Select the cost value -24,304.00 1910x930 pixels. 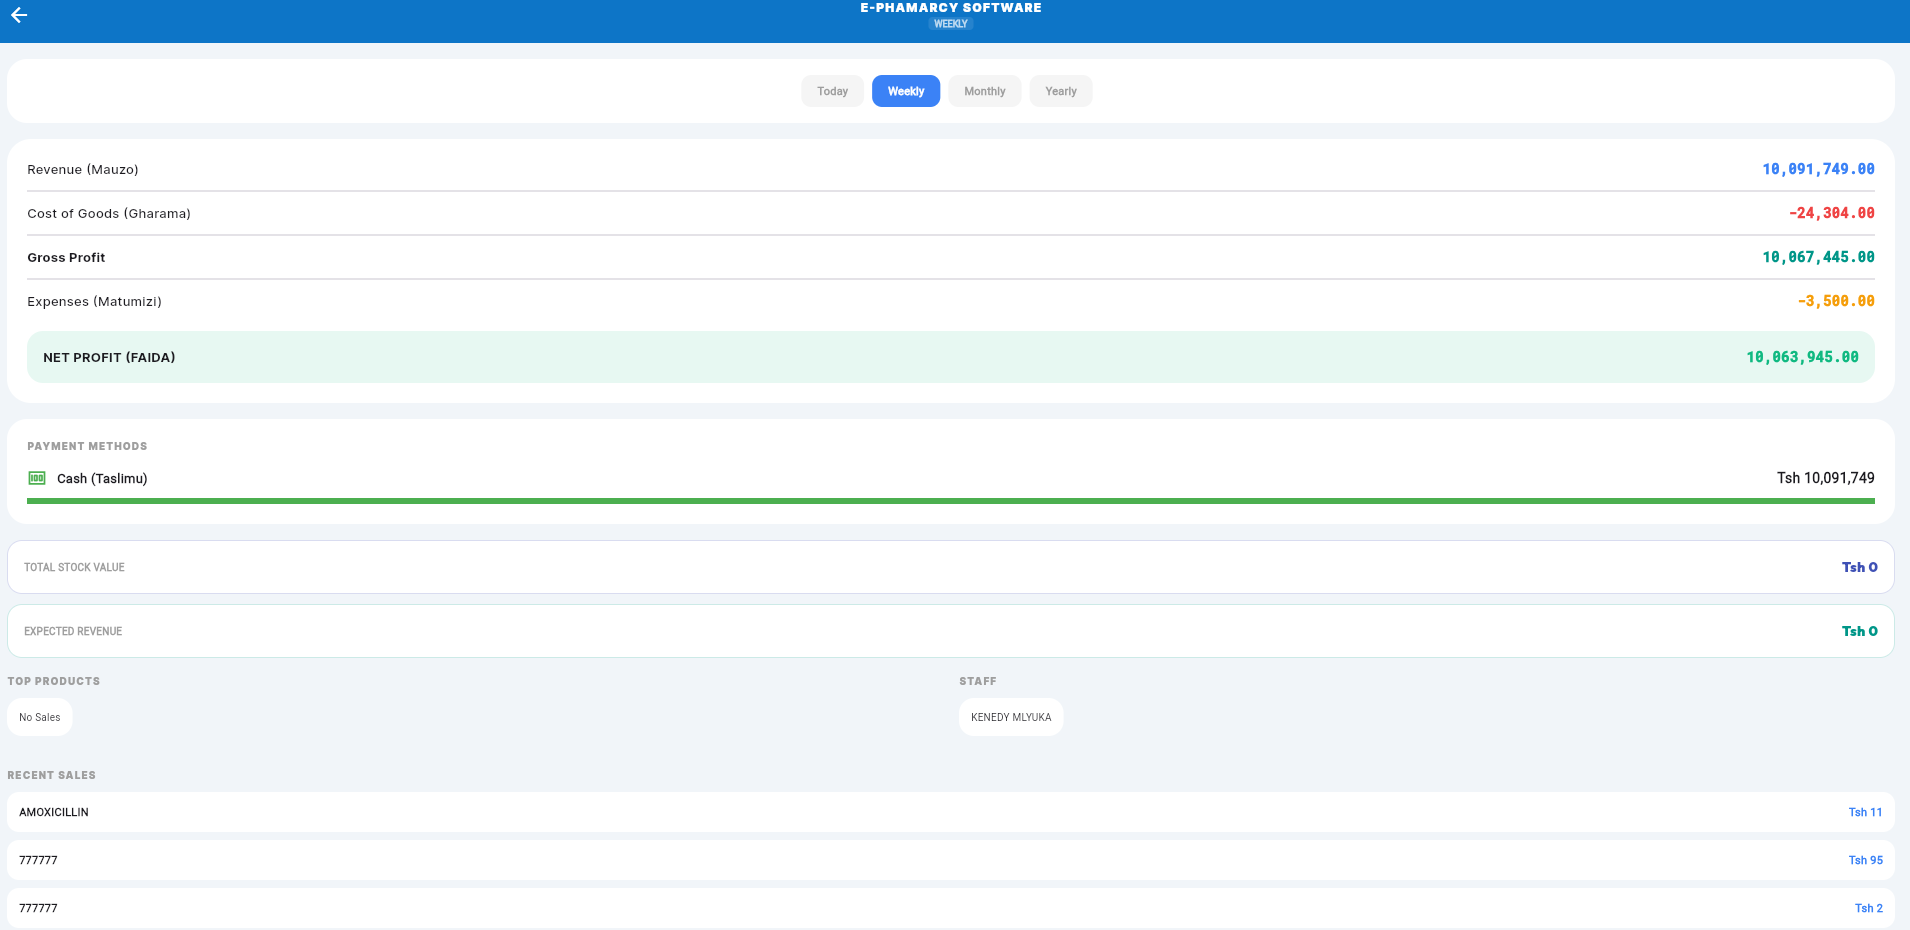(x=1832, y=213)
